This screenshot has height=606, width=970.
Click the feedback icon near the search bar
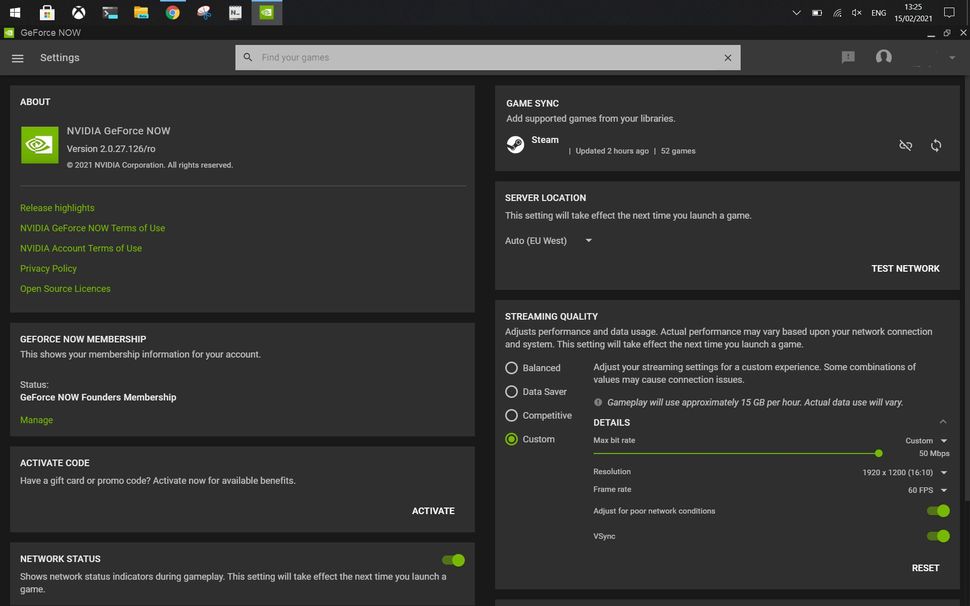(x=847, y=57)
